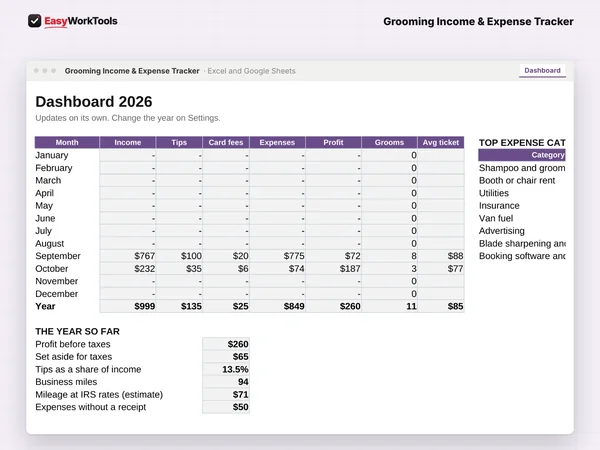Select the March row label
The height and width of the screenshot is (450, 600).
[48, 181]
